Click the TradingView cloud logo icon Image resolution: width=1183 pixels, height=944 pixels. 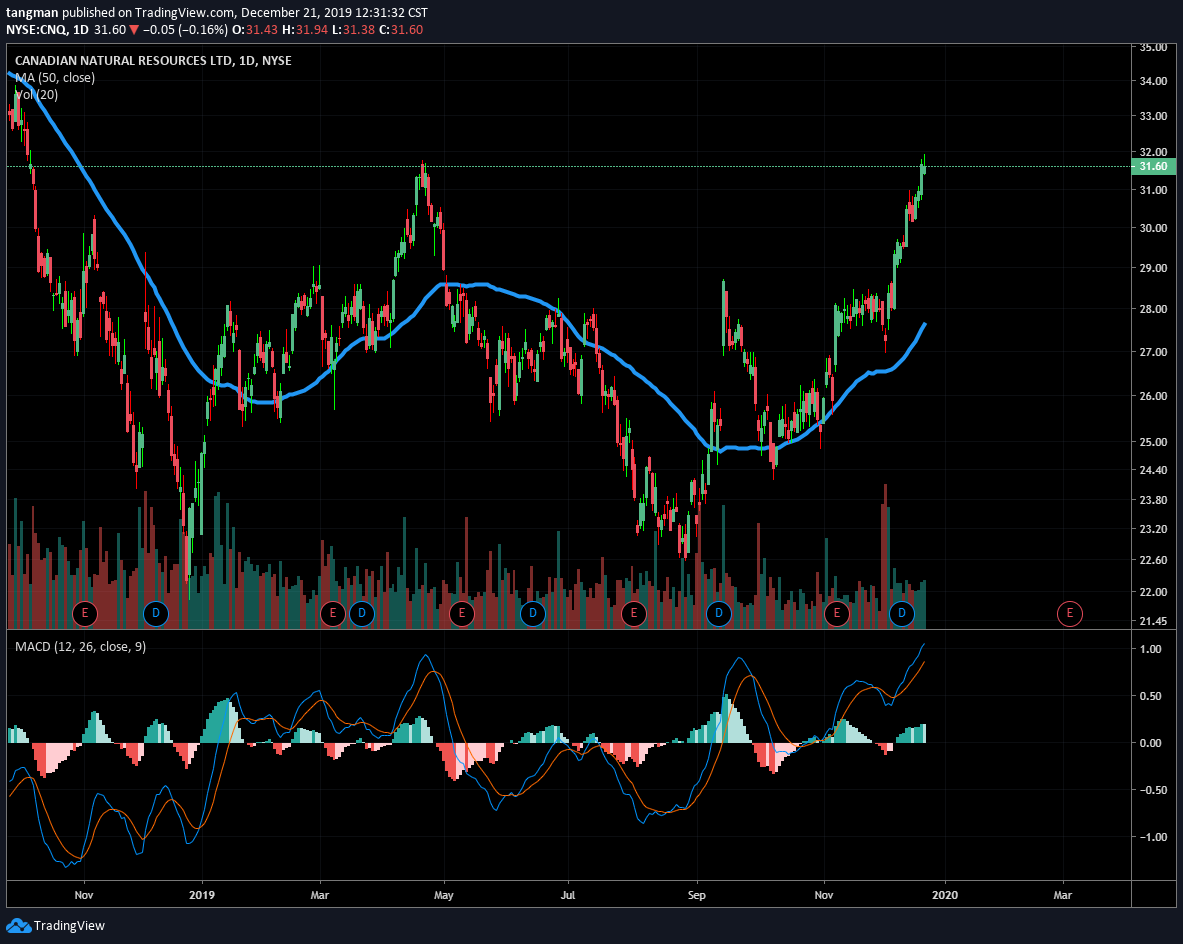[x=18, y=926]
